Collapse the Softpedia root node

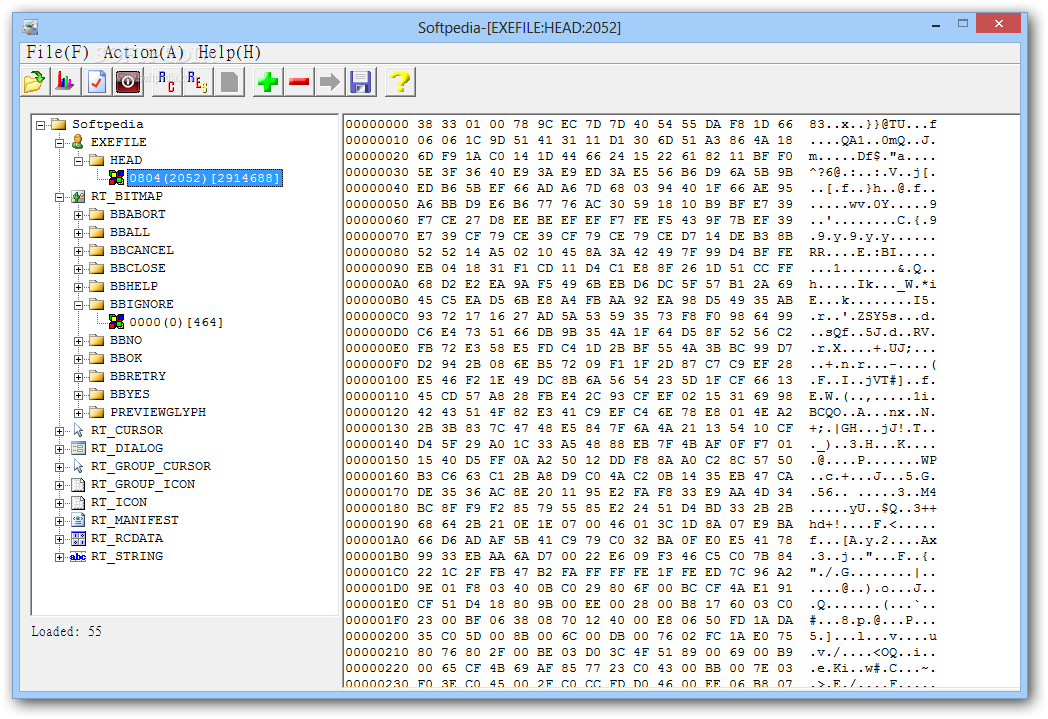click(x=41, y=125)
